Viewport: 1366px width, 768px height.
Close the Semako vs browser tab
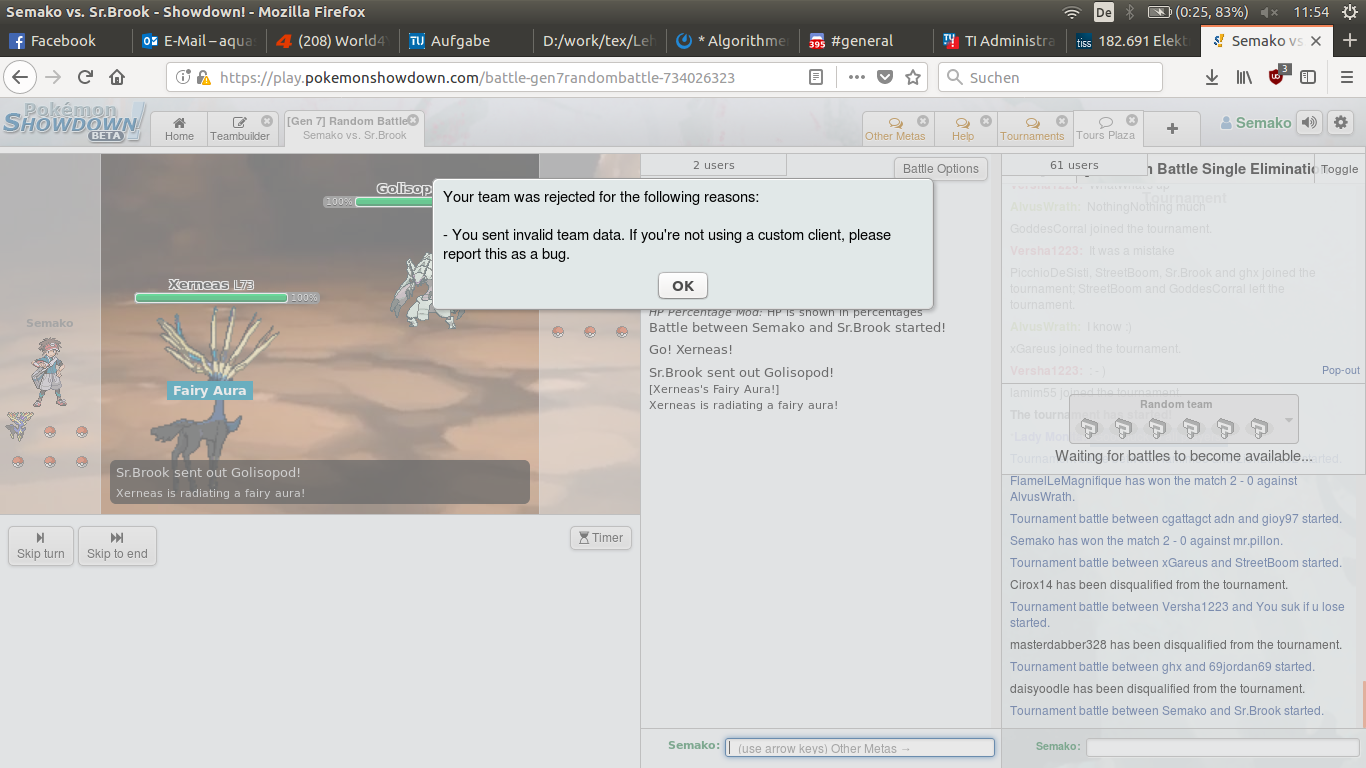coord(1316,41)
